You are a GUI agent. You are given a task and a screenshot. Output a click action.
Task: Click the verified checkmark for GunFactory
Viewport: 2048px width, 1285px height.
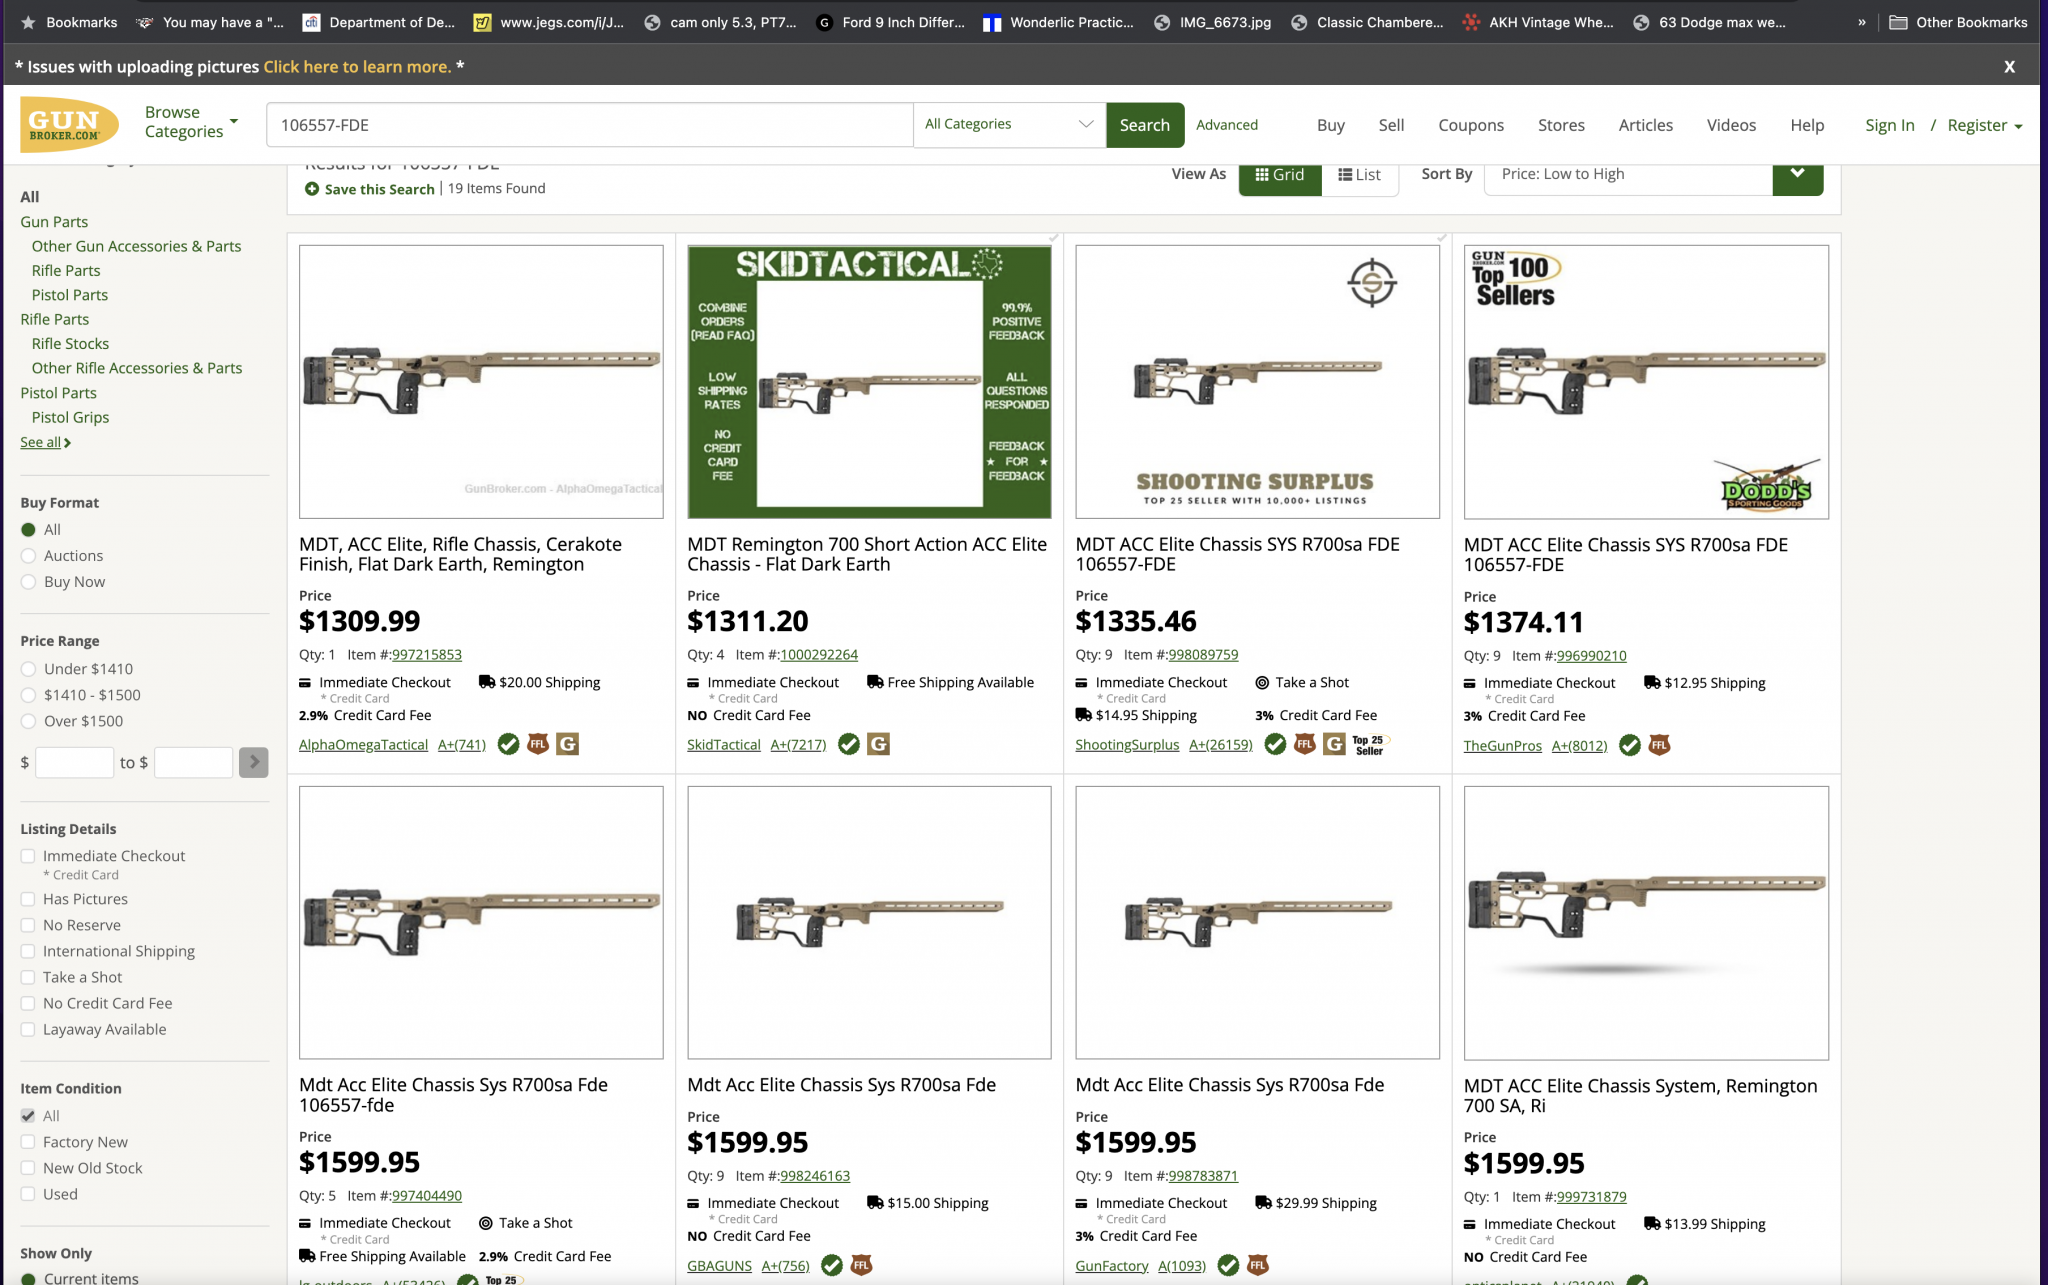[x=1228, y=1265]
